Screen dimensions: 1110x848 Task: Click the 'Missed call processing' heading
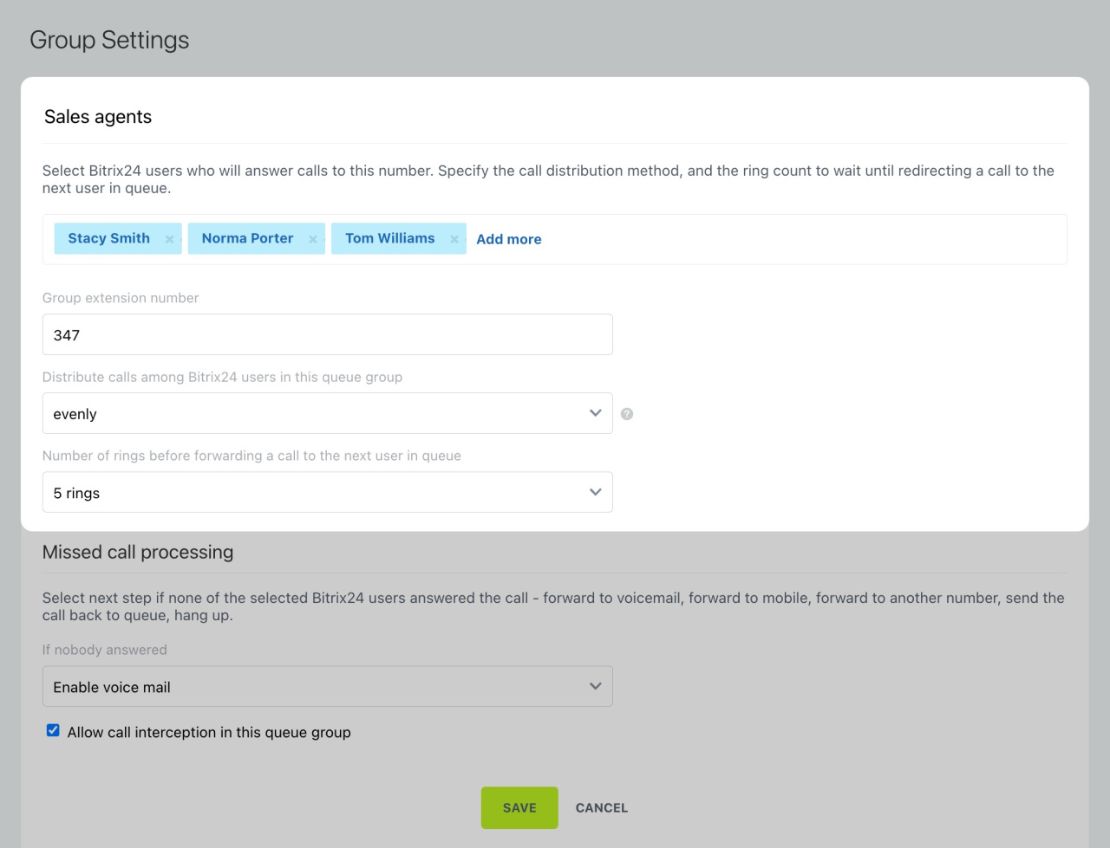coord(138,552)
